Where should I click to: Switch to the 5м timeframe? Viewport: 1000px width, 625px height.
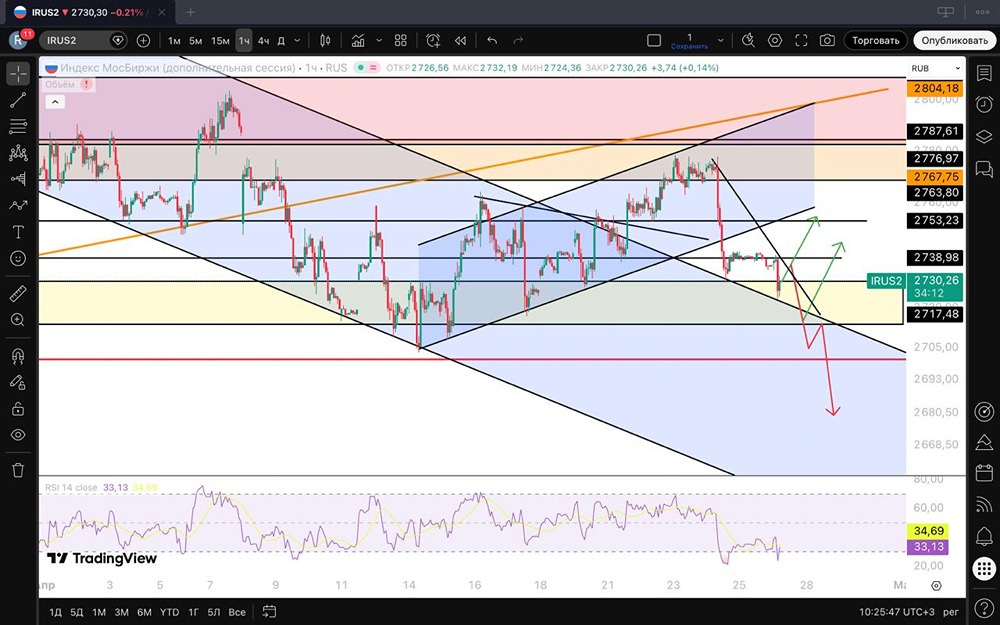[x=195, y=40]
